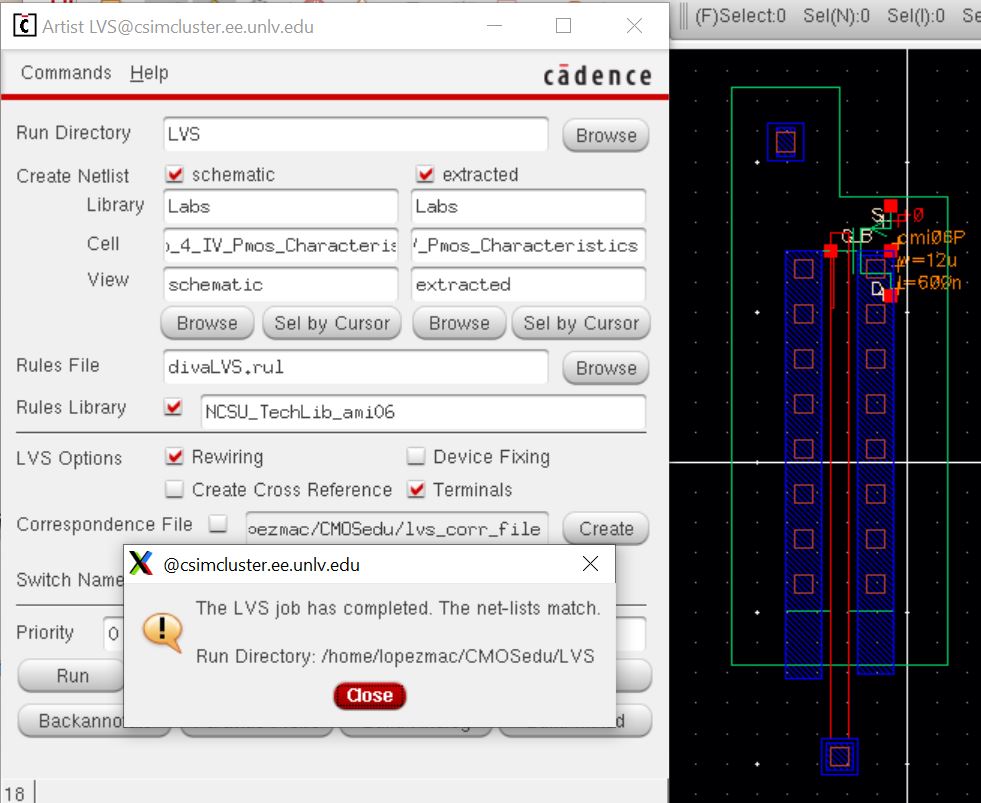
Task: Click the Run button
Action: (x=72, y=676)
